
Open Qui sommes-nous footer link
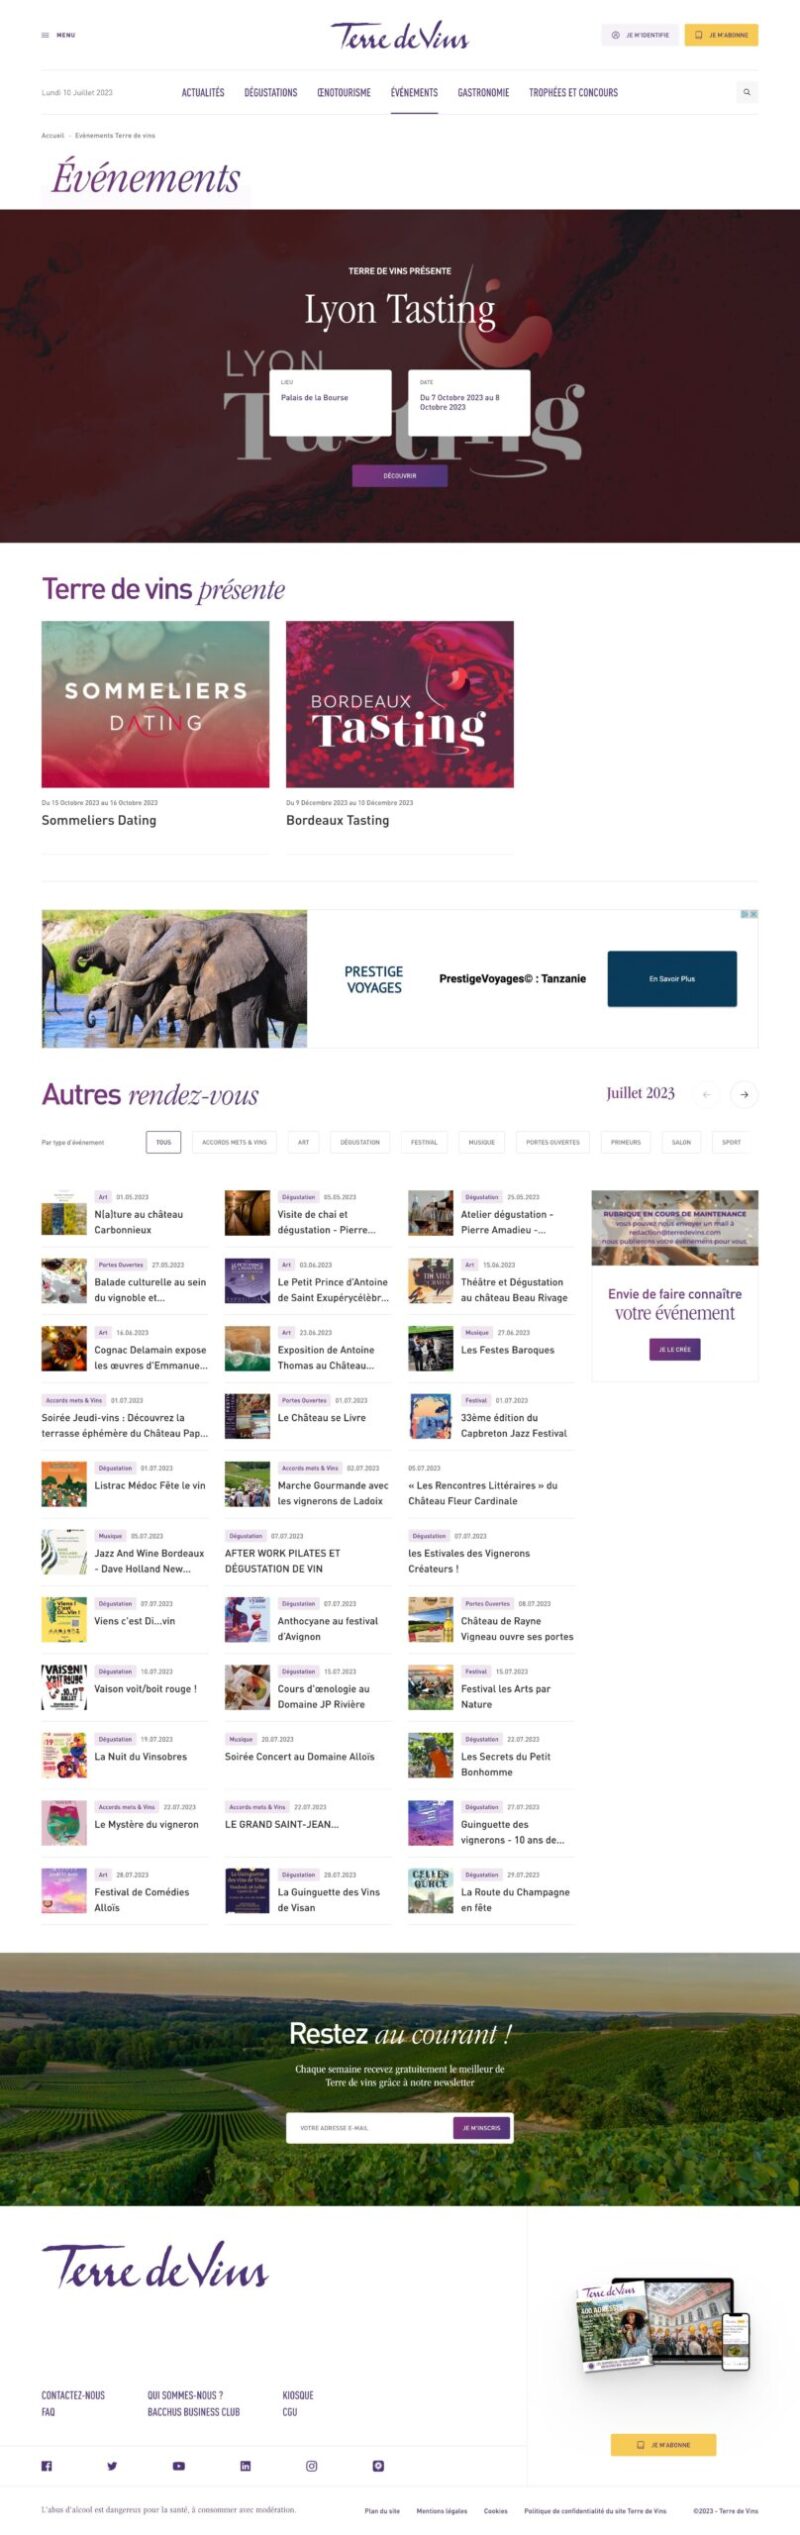[185, 2395]
